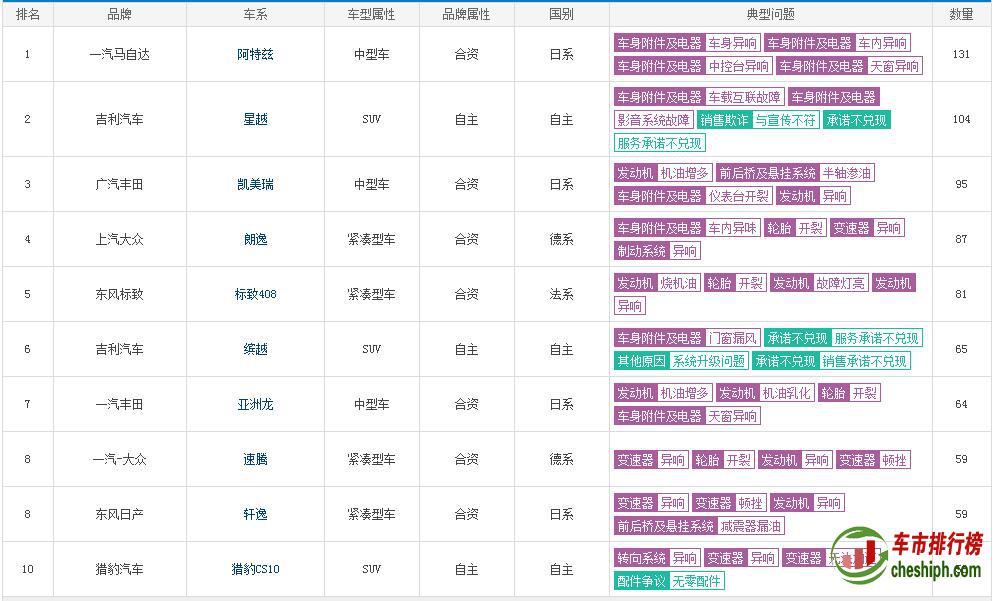Select the 减震器漏油 issue tag

(x=751, y=525)
